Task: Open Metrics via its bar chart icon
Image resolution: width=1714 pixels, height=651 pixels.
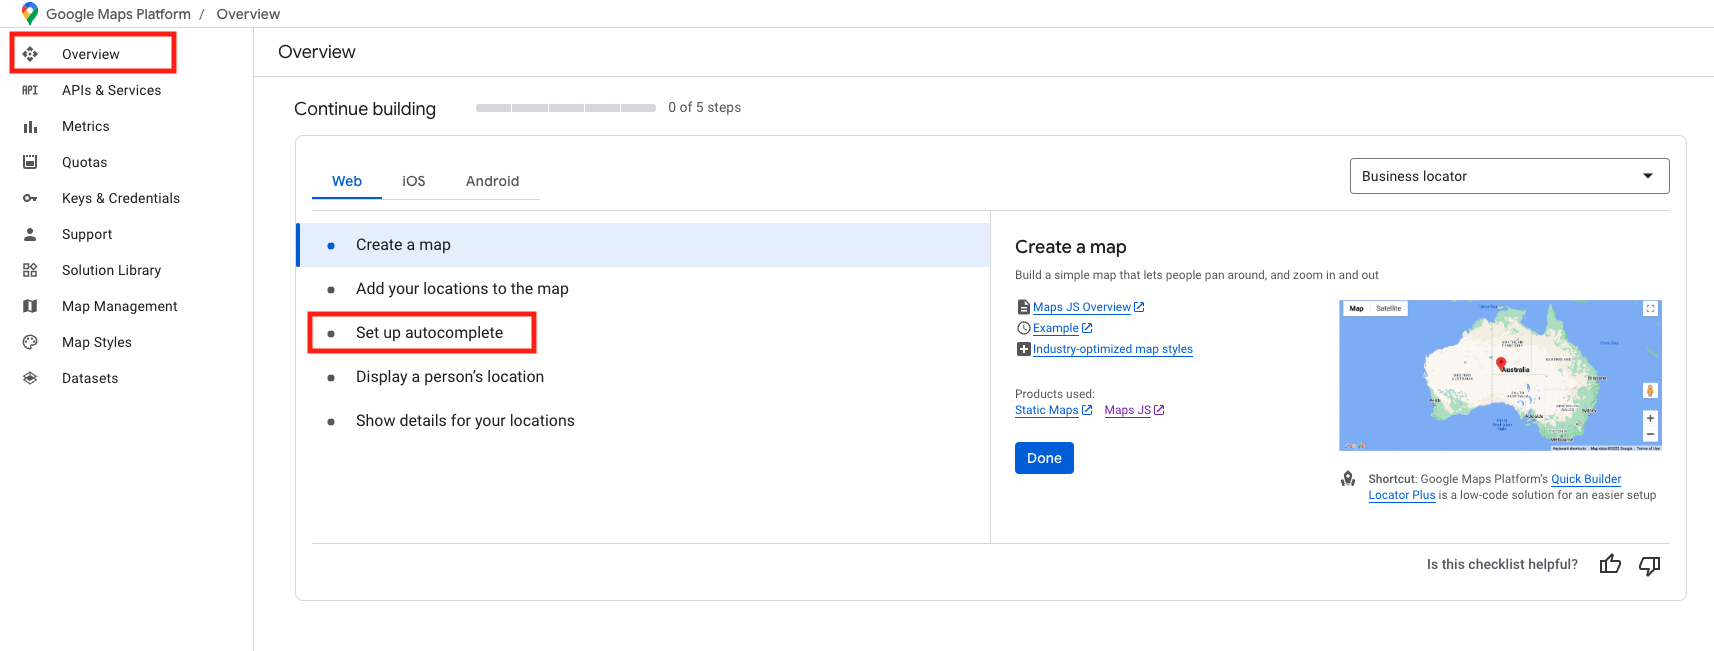Action: pos(30,127)
